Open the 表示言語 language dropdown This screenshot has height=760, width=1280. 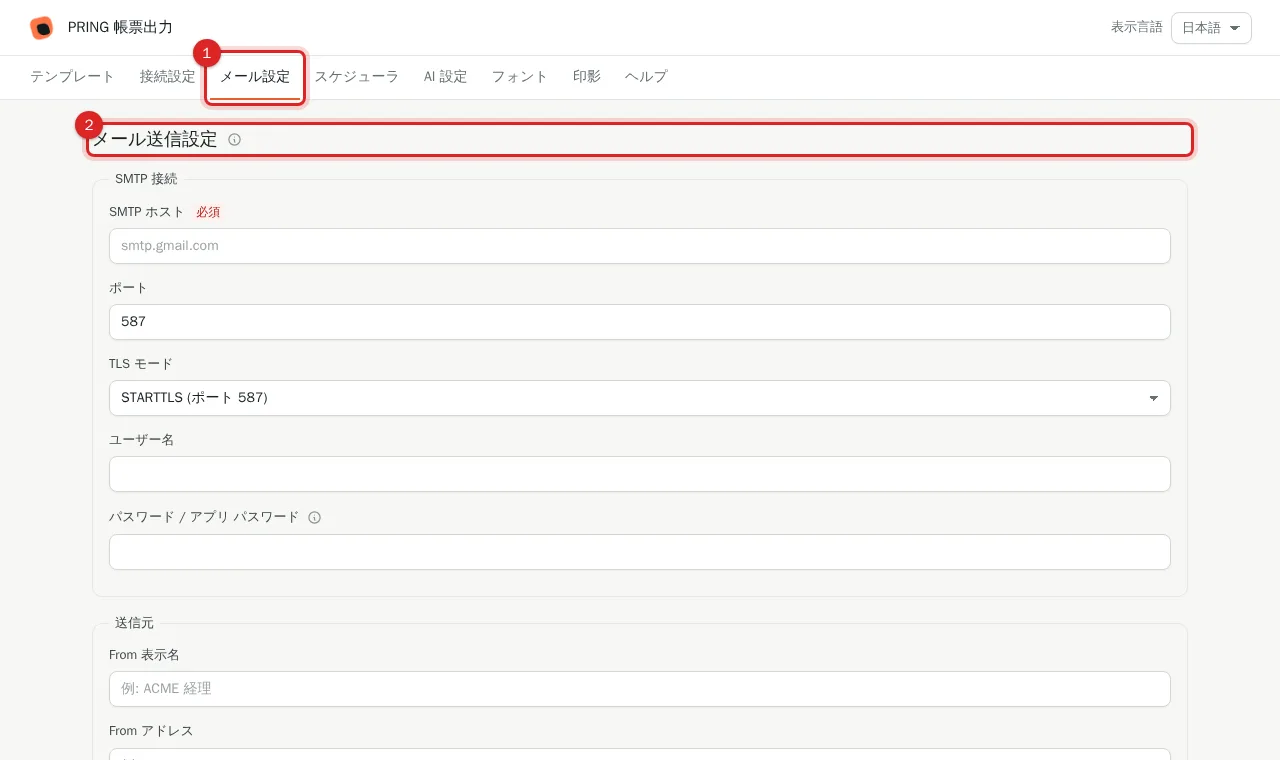tap(1211, 28)
